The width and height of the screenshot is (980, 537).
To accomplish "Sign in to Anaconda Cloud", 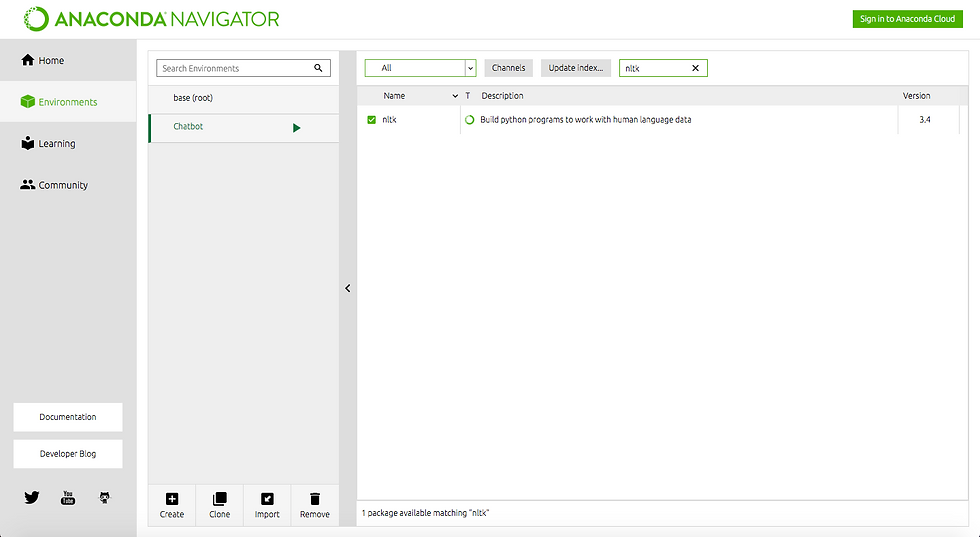I will (908, 19).
